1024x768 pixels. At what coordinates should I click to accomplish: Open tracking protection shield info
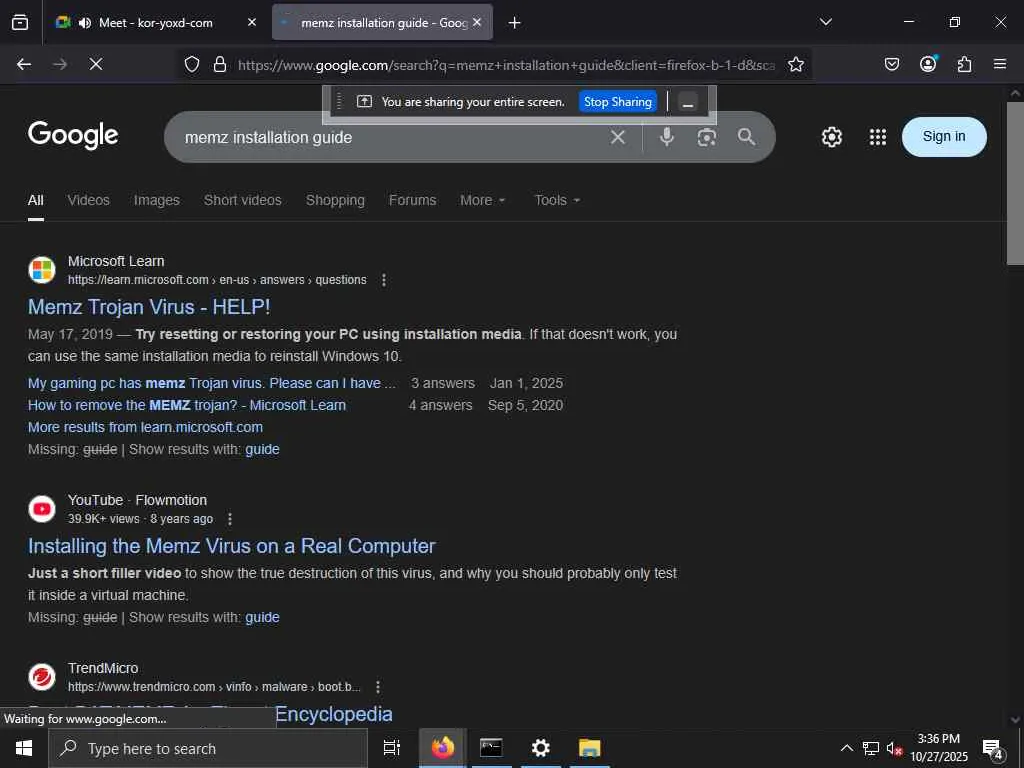click(x=191, y=64)
